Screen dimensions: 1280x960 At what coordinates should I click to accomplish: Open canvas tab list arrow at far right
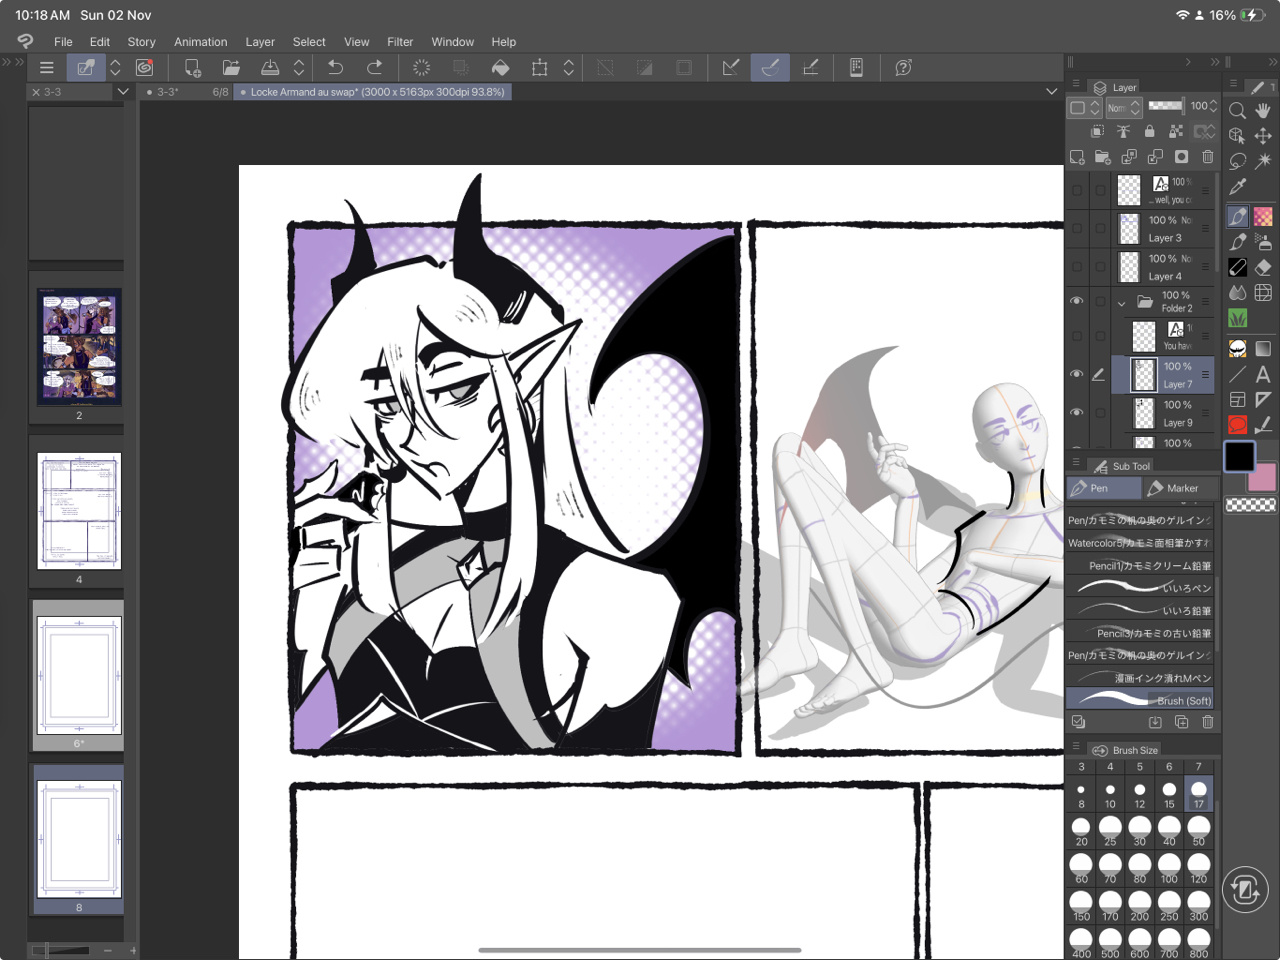(1051, 91)
